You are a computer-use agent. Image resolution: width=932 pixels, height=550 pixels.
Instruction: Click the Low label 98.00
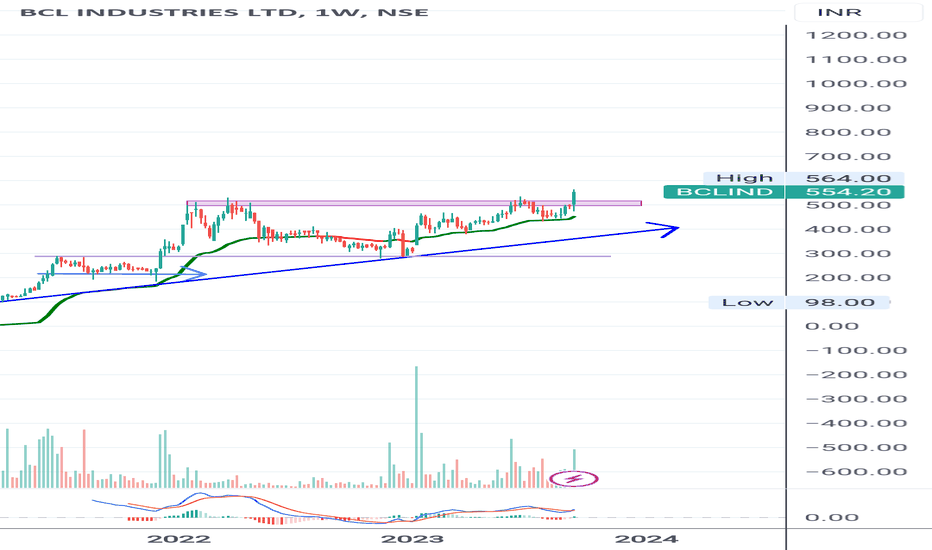(799, 302)
